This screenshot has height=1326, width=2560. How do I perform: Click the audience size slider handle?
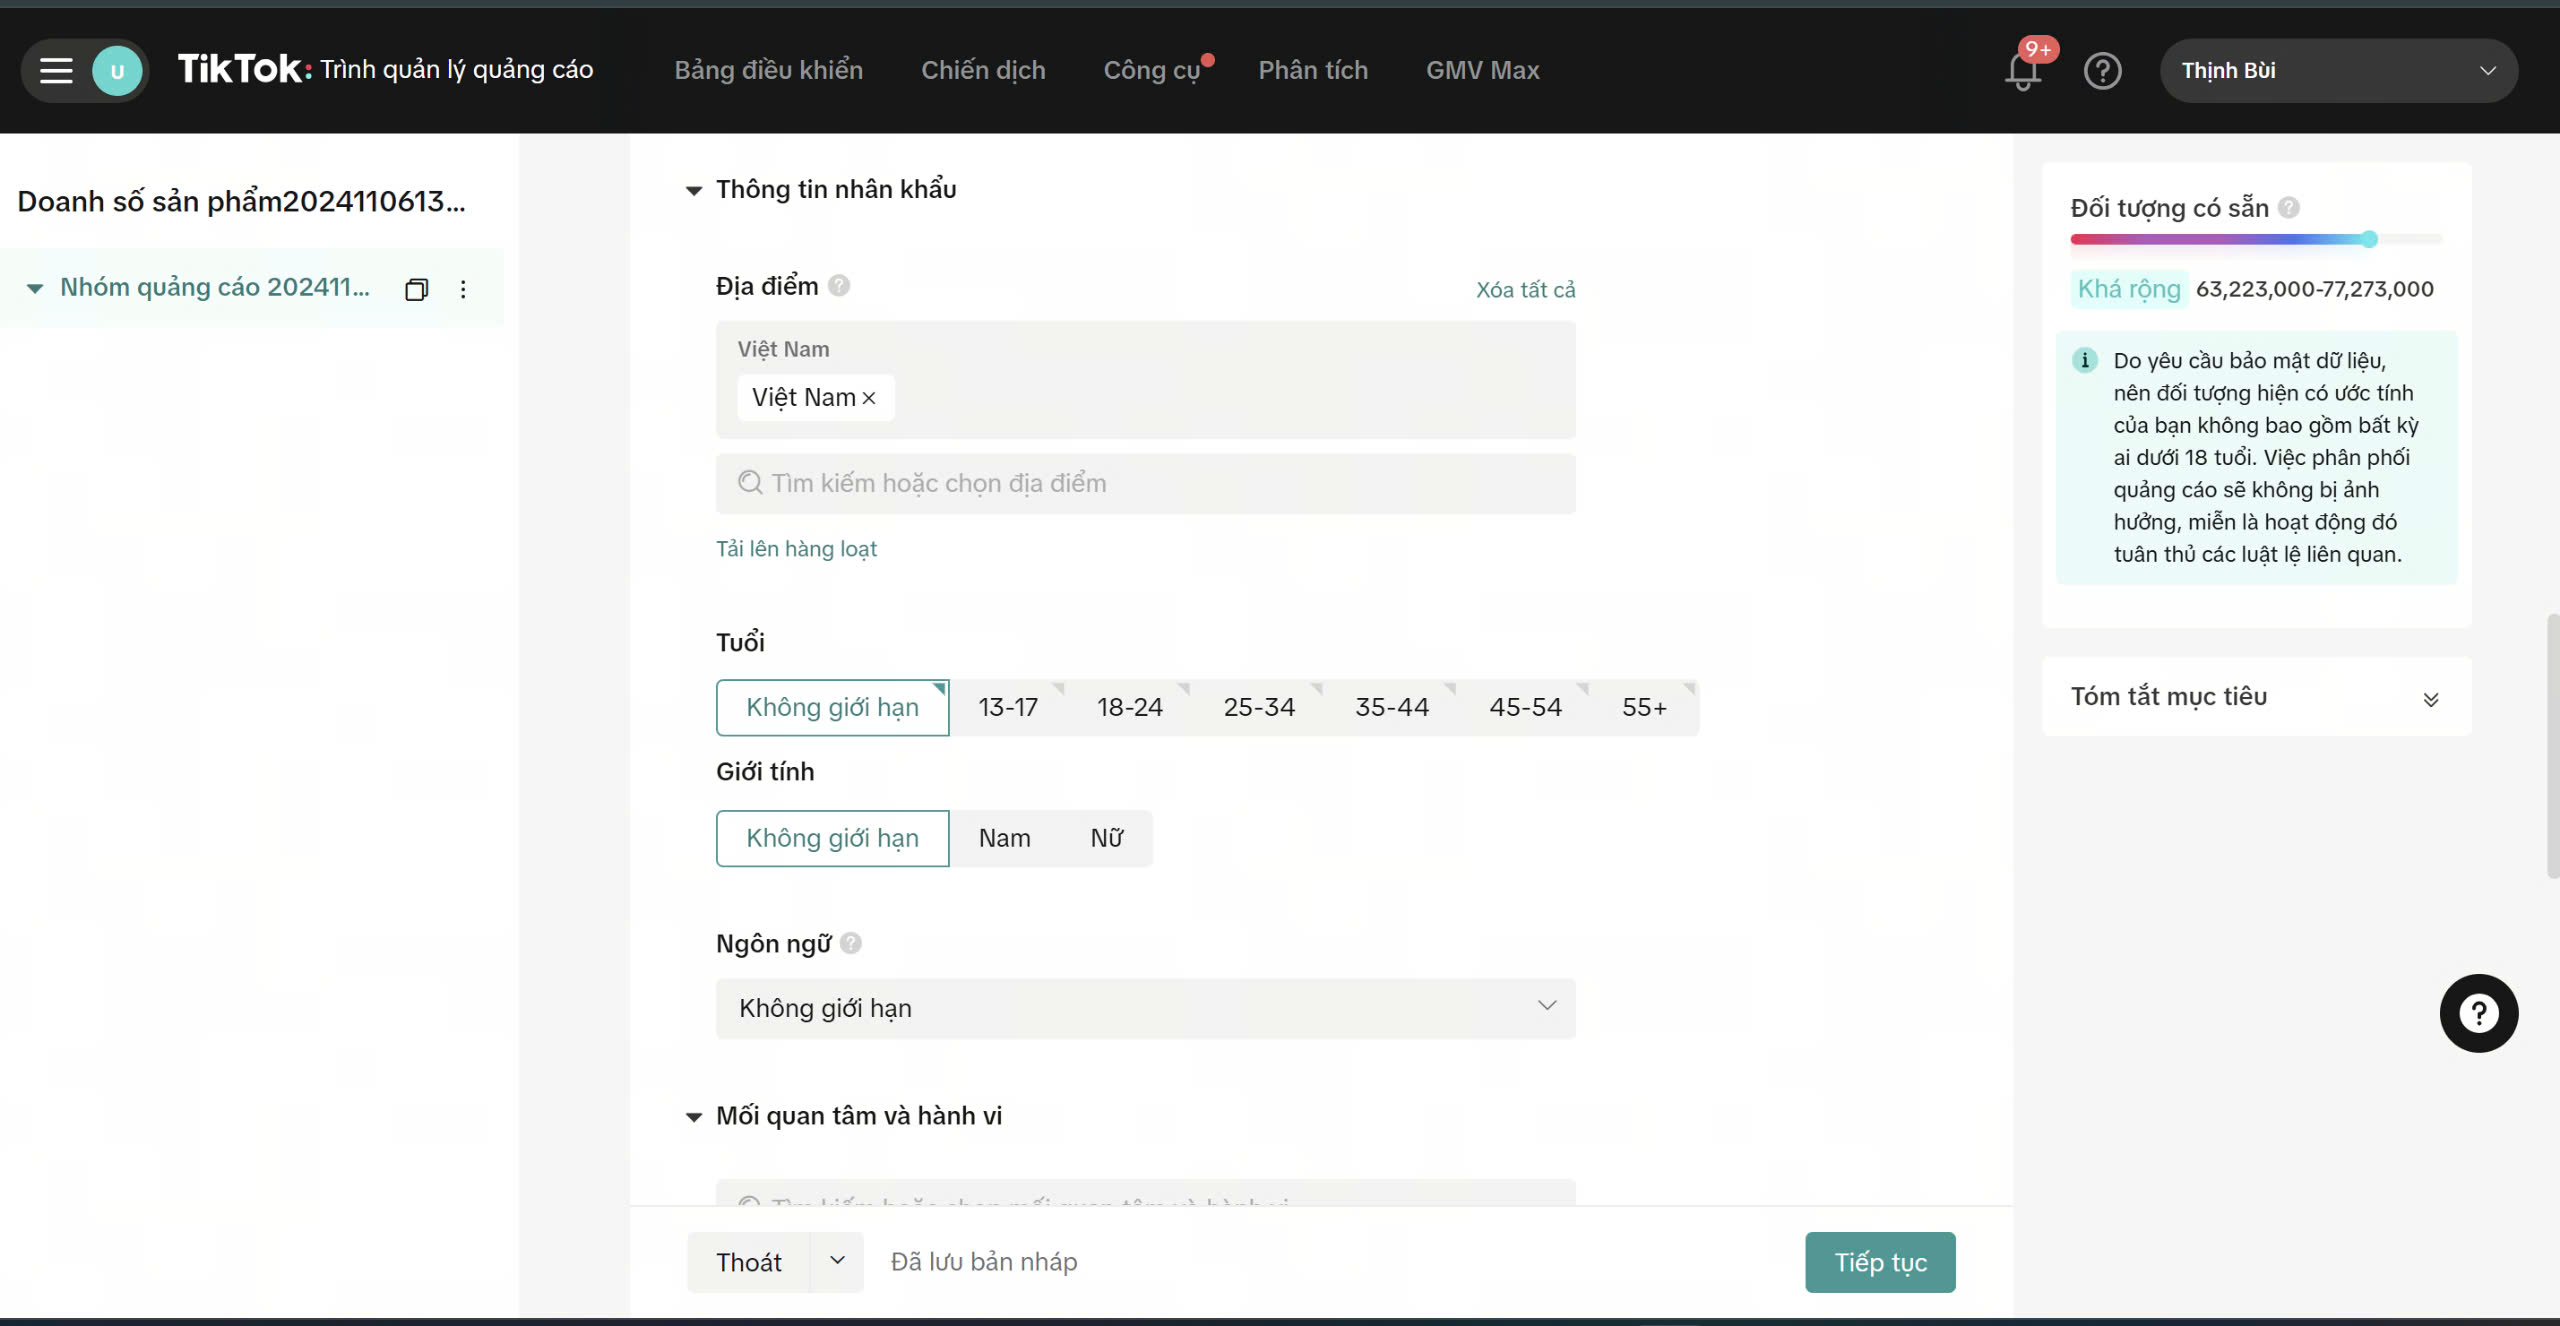2369,239
